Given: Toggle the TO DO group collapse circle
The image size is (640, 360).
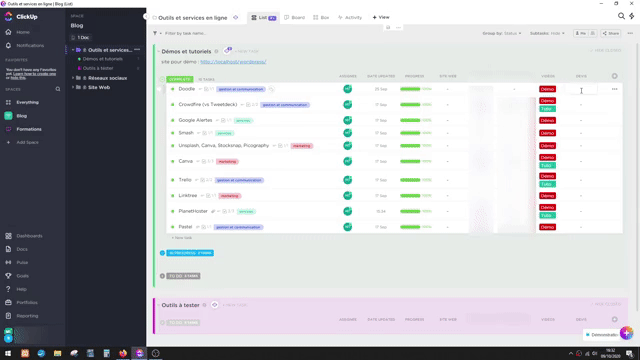Looking at the screenshot, I should click(162, 276).
